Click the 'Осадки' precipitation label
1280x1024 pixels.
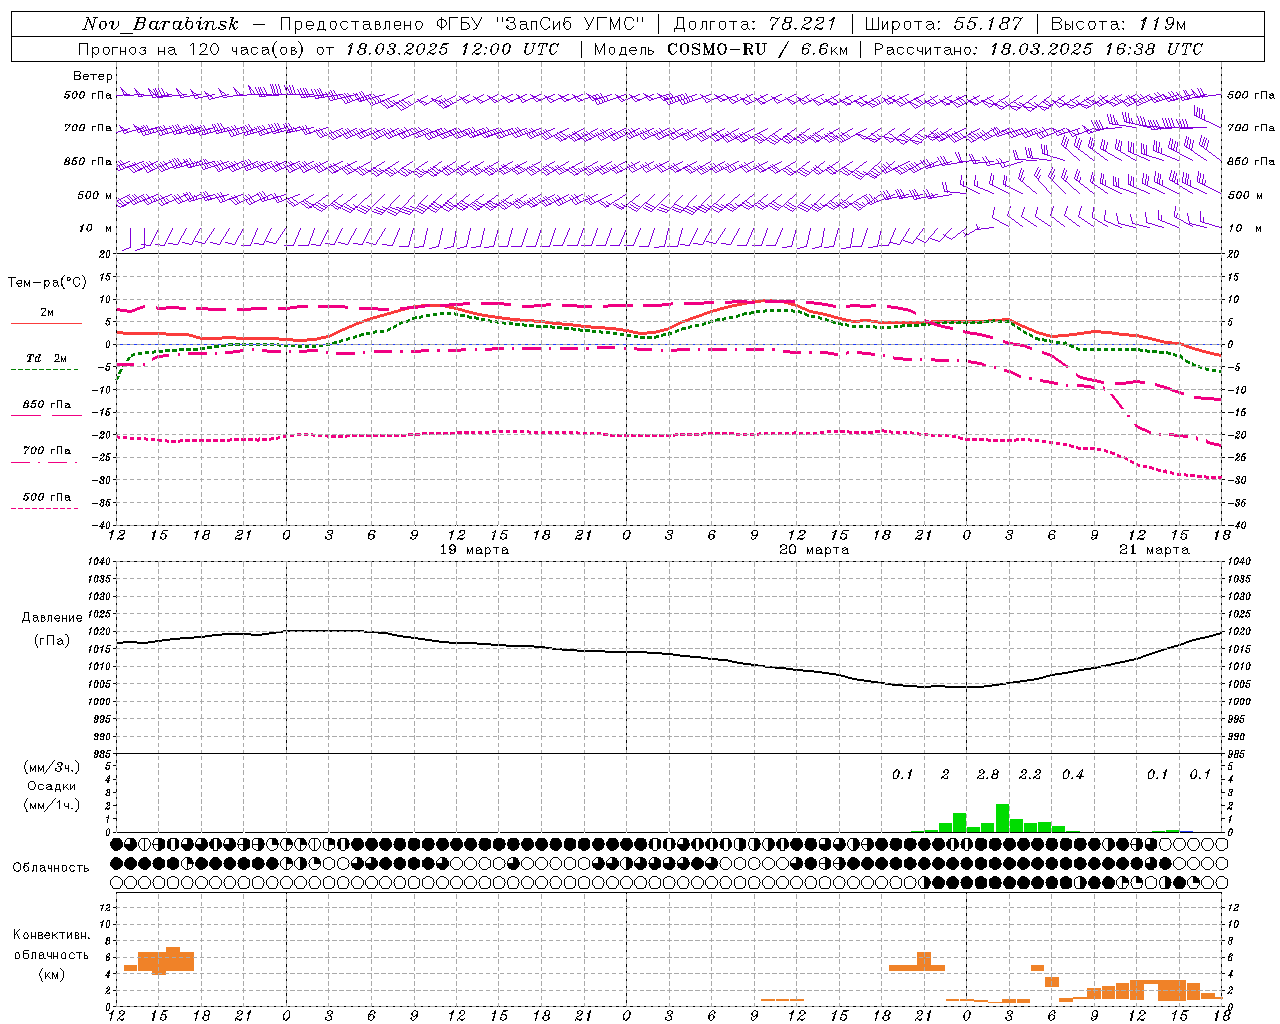tap(51, 786)
